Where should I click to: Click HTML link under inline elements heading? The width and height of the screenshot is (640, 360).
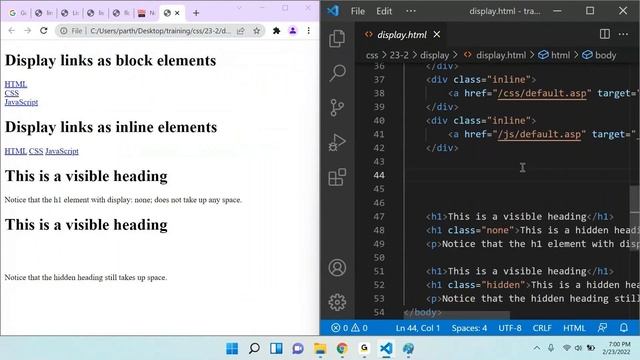click(x=16, y=151)
